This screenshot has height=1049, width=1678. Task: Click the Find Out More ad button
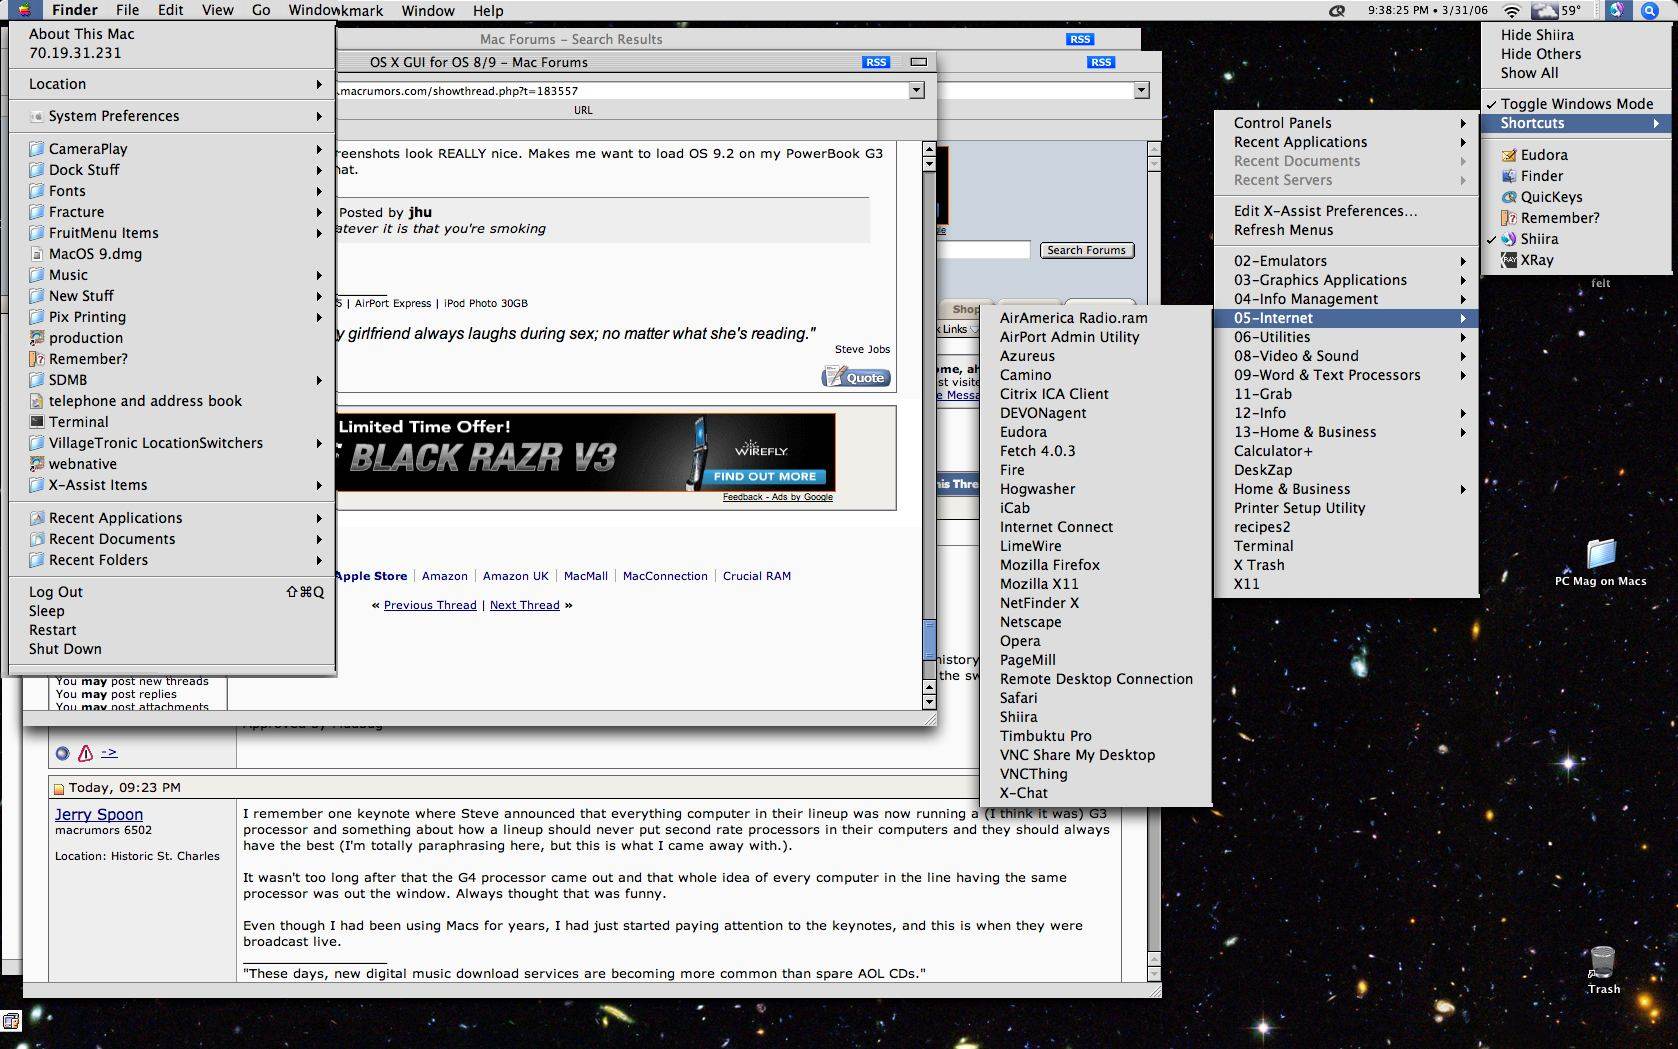[765, 476]
